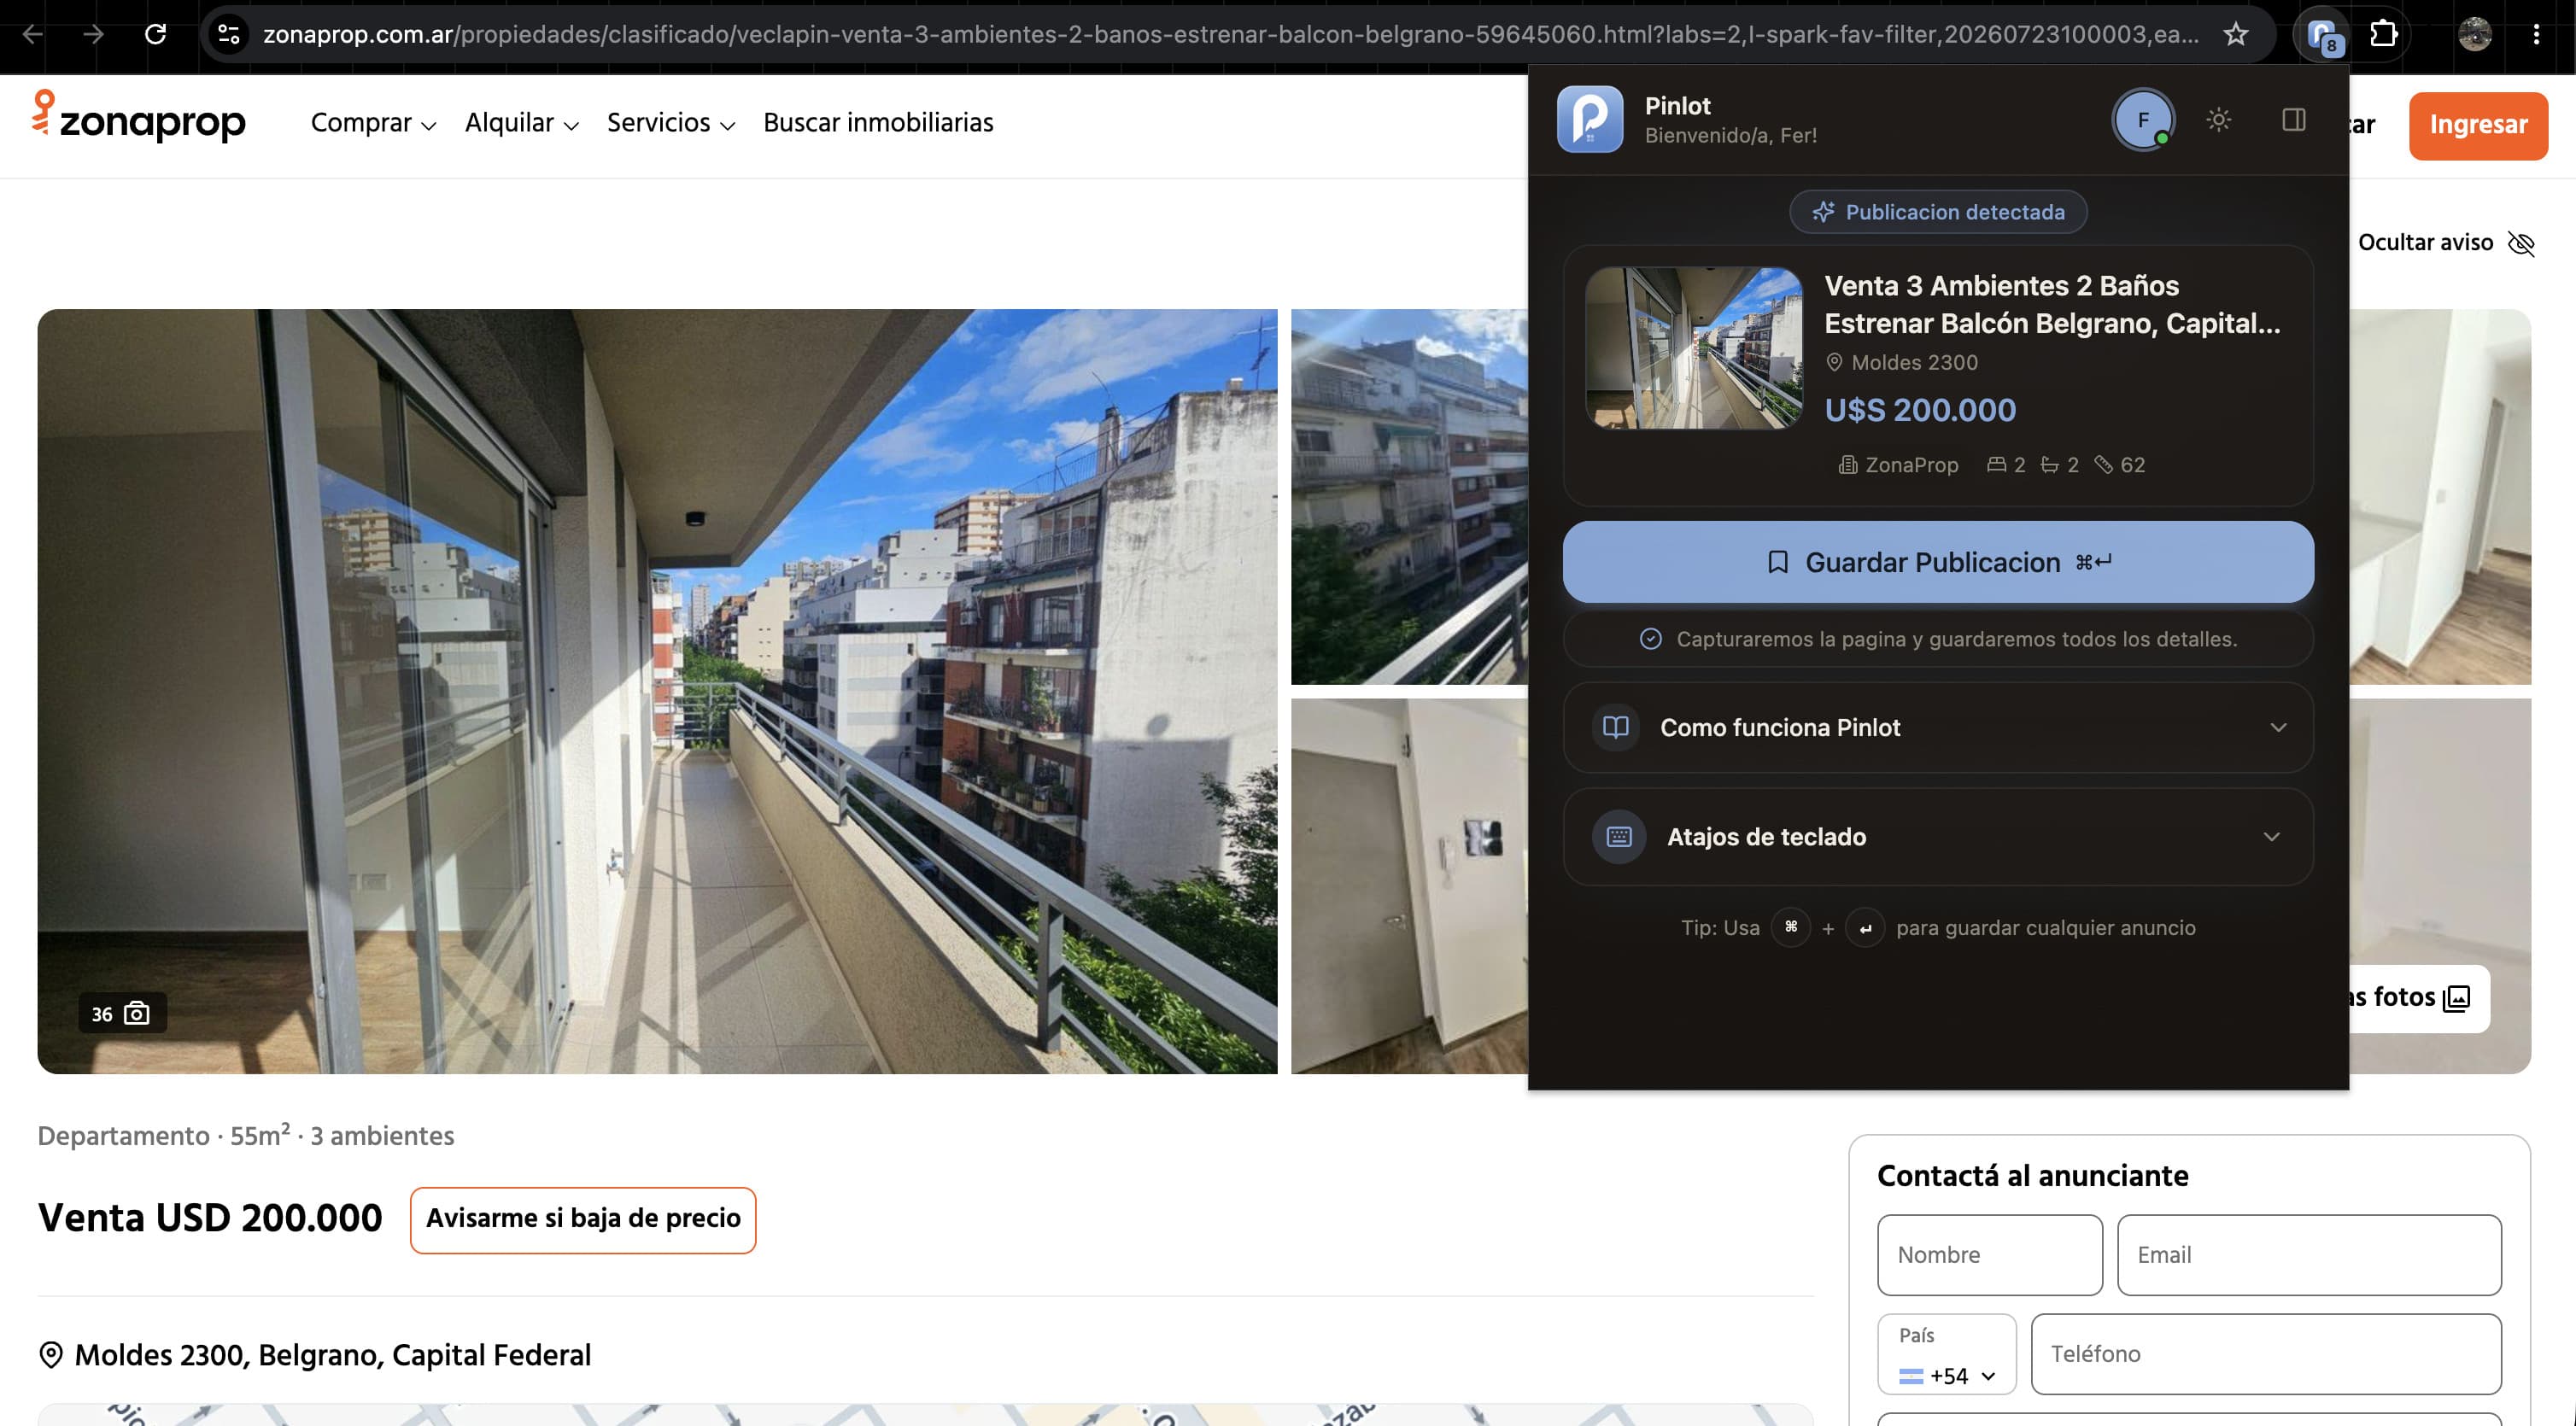
Task: Click the Pinlot extension icon in toolbar
Action: 2322,35
